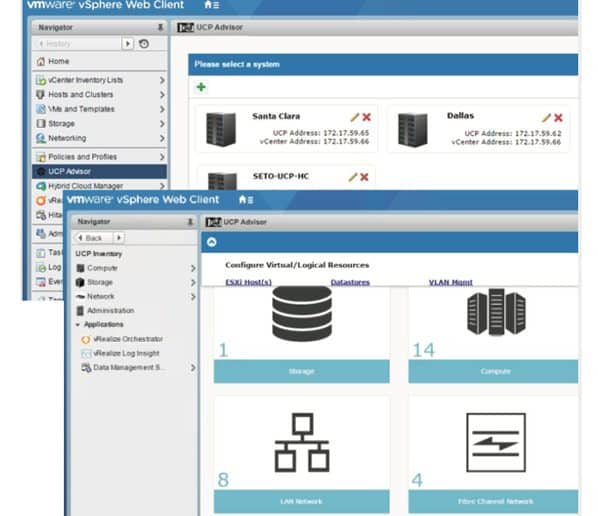The image size is (598, 516).
Task: Select the SETO-UCP-HC system card
Action: pos(286,178)
